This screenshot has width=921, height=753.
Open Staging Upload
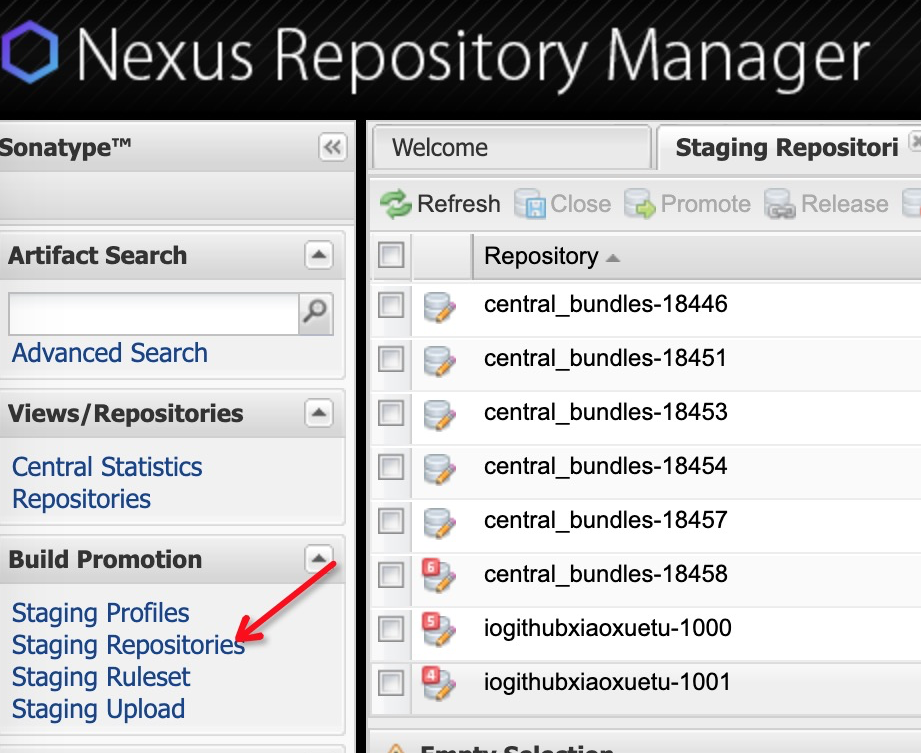point(98,709)
